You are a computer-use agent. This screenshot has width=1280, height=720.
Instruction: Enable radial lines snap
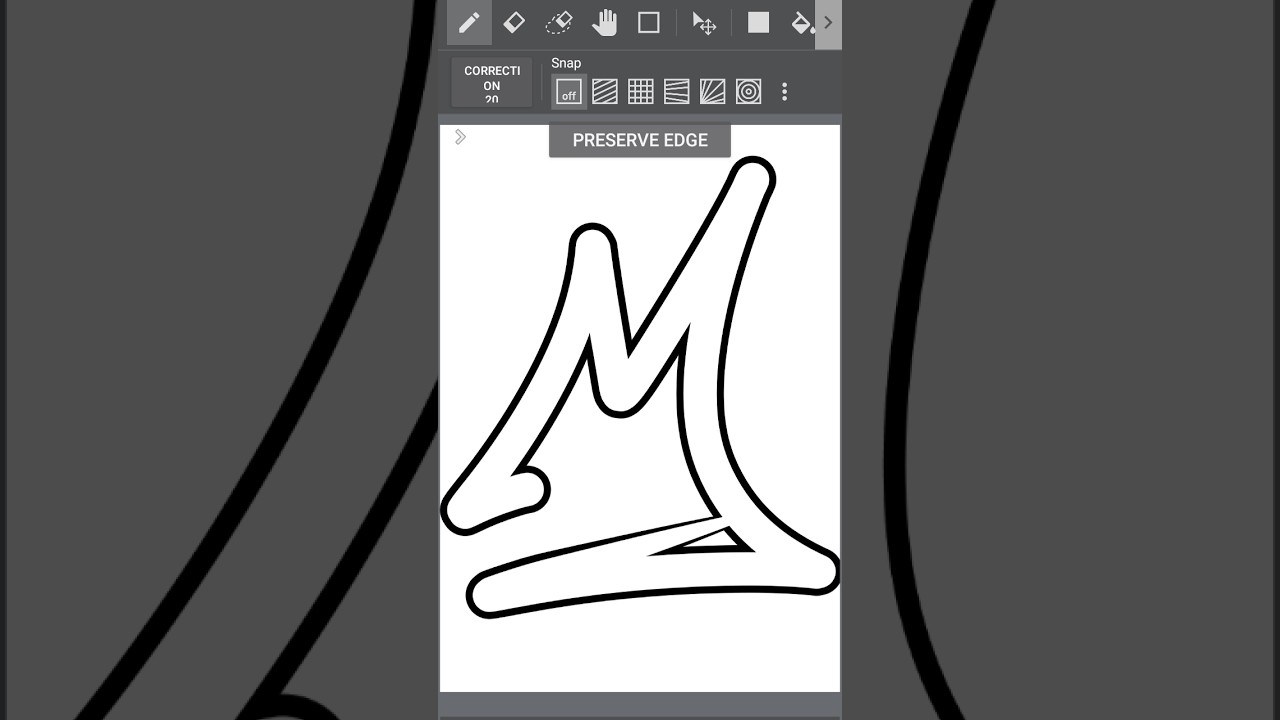tap(713, 92)
